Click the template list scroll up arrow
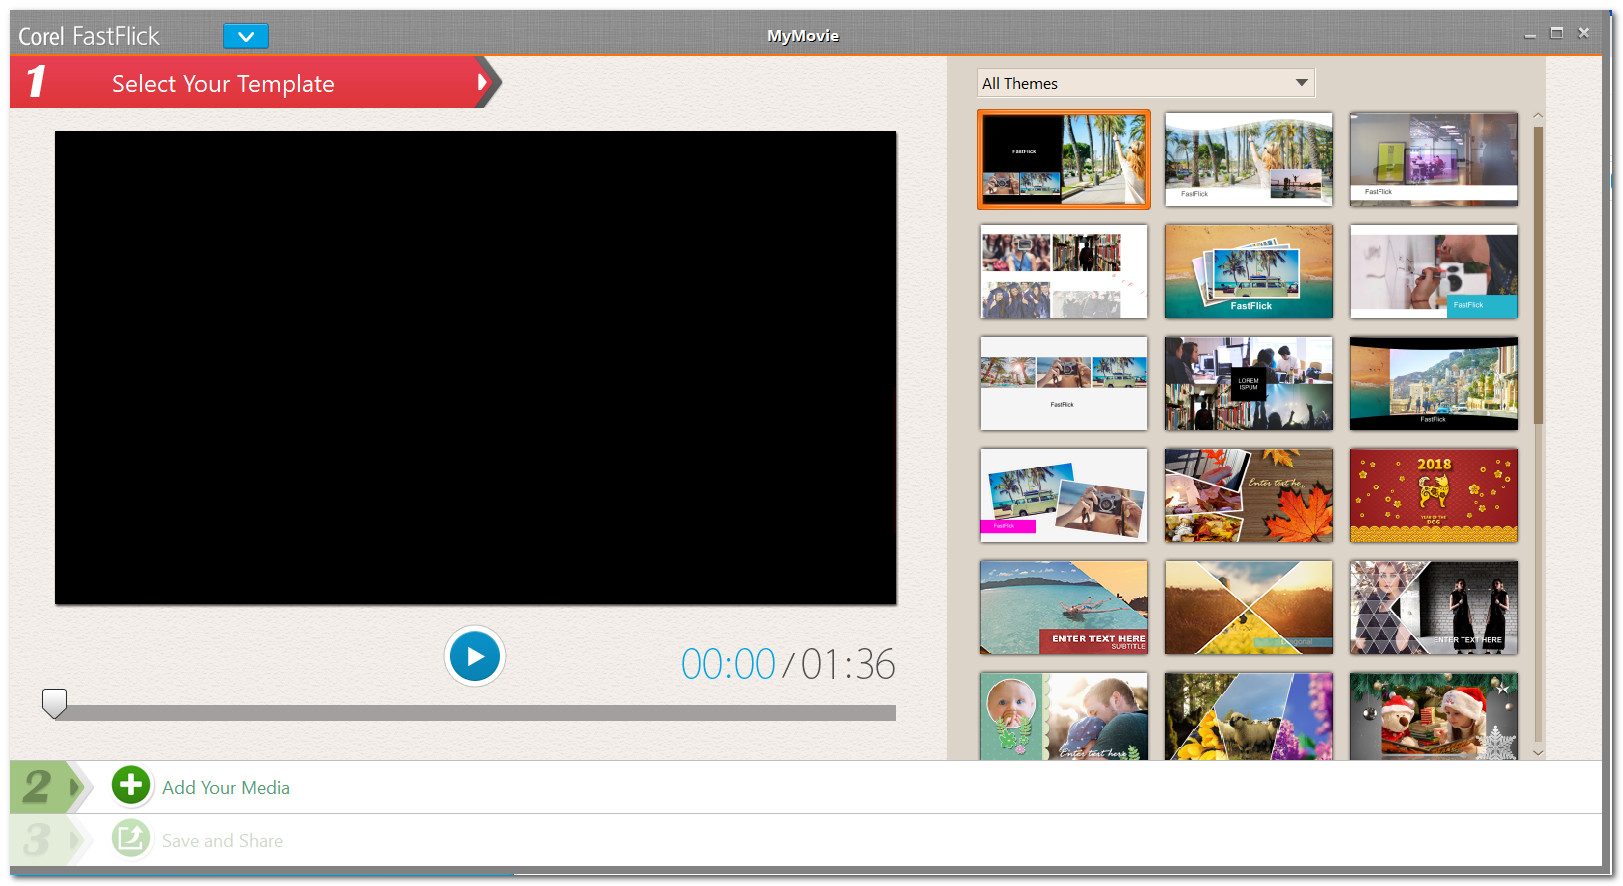The width and height of the screenshot is (1623, 886). pyautogui.click(x=1538, y=117)
